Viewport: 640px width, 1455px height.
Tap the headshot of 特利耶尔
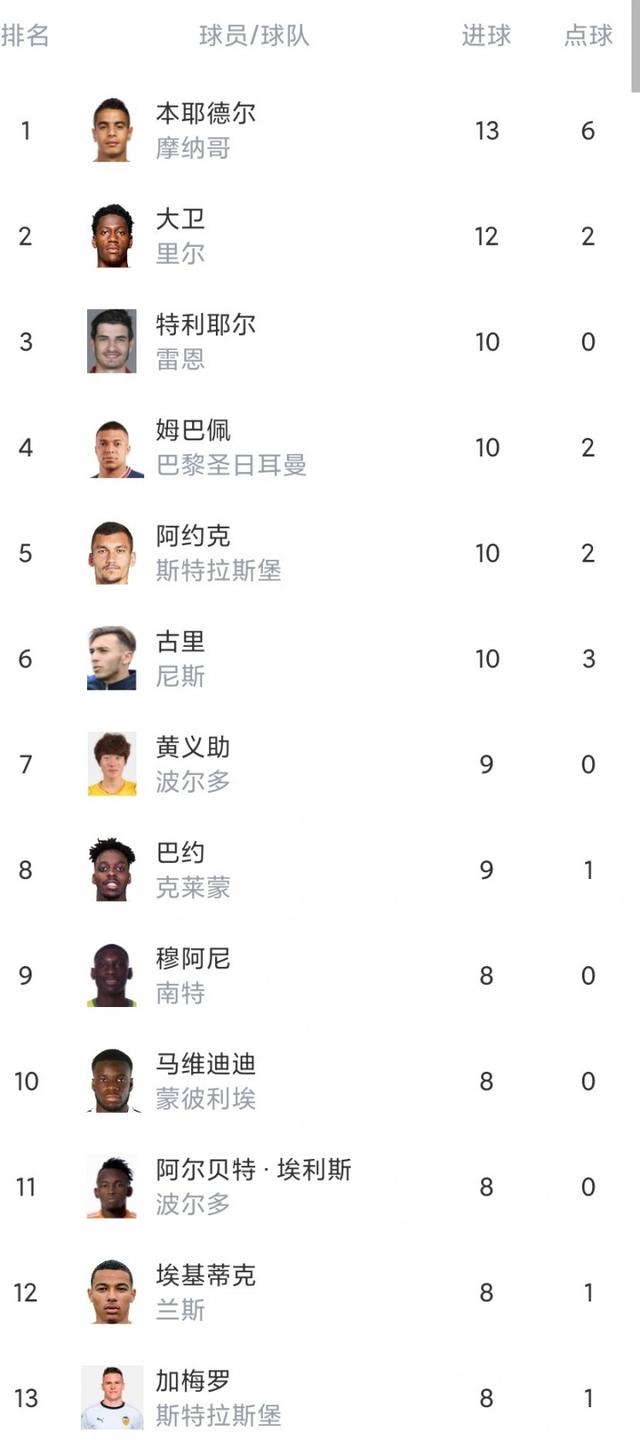pos(112,341)
